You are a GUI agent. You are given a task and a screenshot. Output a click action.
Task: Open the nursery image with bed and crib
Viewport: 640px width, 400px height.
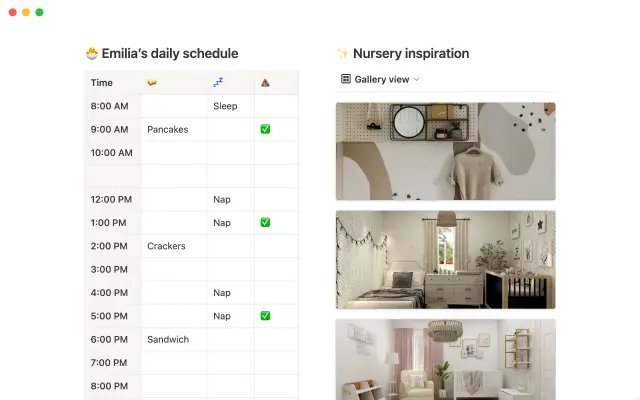pos(445,260)
